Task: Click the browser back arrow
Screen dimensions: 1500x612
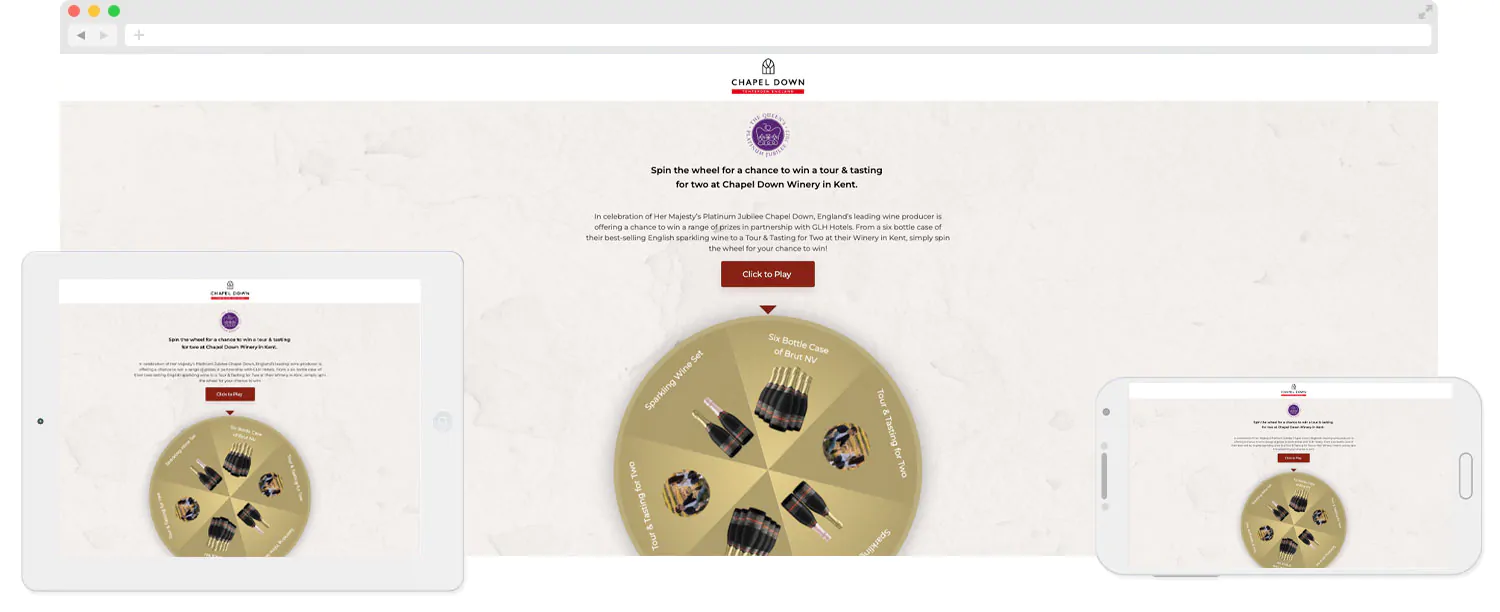Action: pos(81,35)
